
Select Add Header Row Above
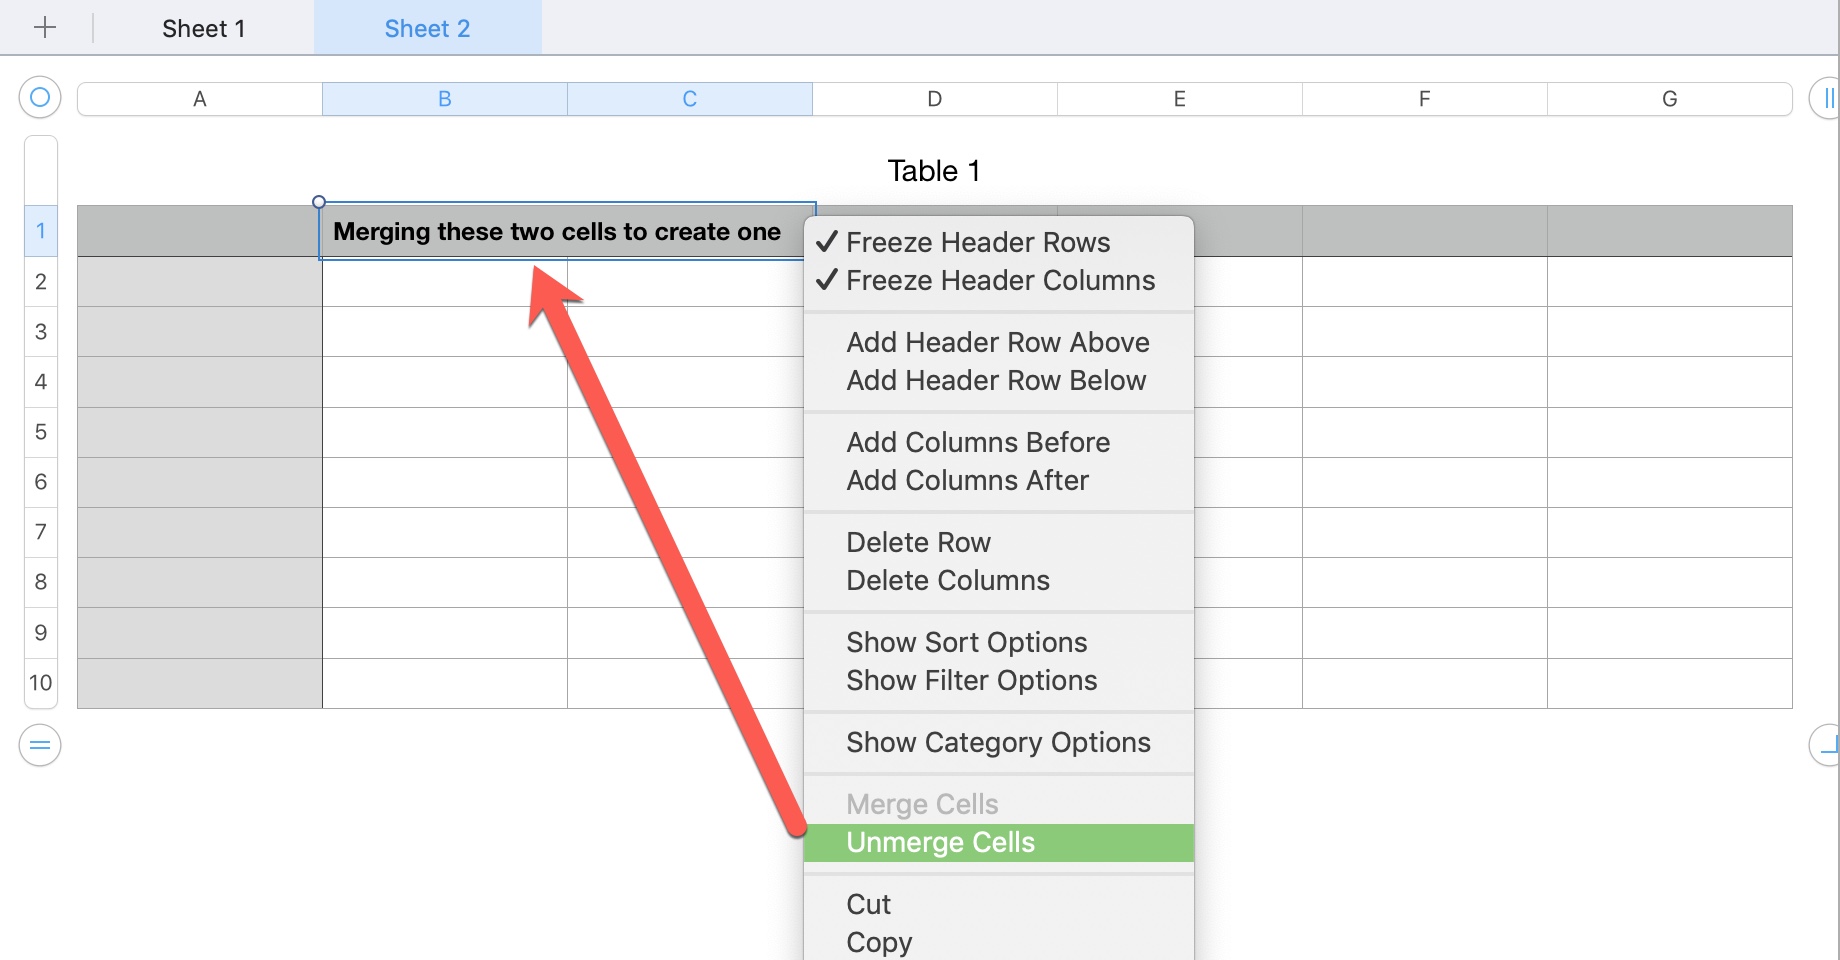997,342
